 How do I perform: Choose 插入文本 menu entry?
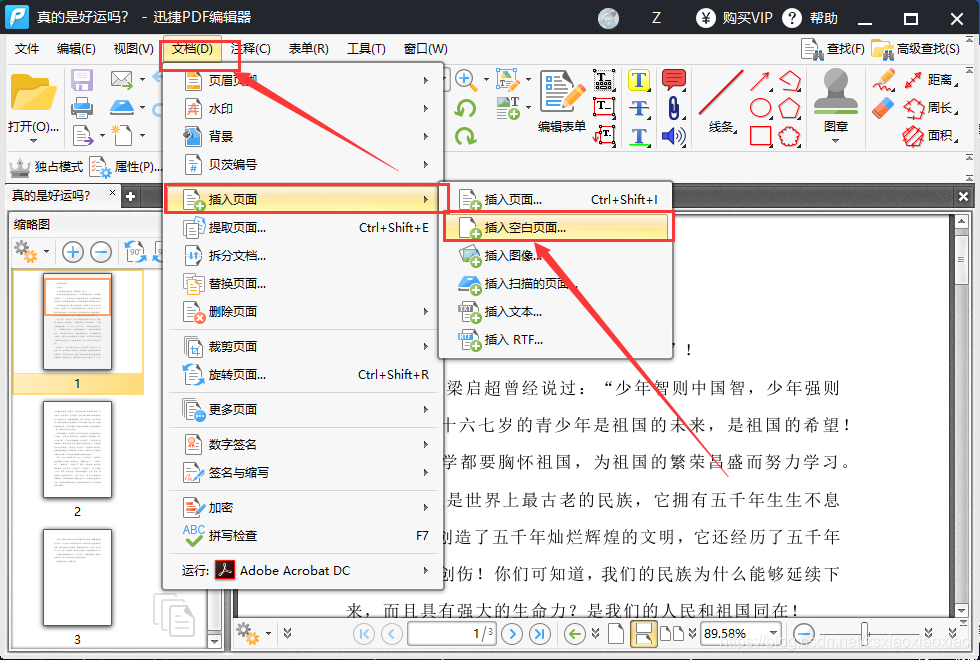pyautogui.click(x=556, y=311)
